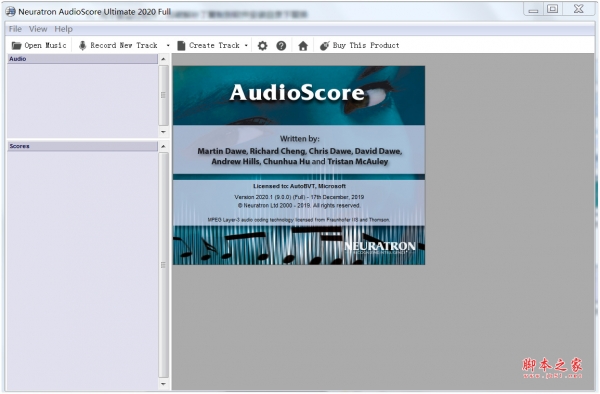Click the Audio panel scroll-up arrow
This screenshot has height=394, width=600.
tap(163, 59)
